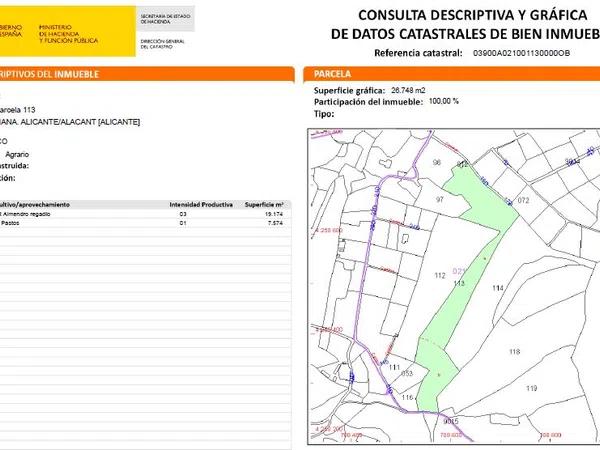Click the 'Participación del inmueble:' label
Image resolution: width=600 pixels, height=450 pixels.
point(368,102)
